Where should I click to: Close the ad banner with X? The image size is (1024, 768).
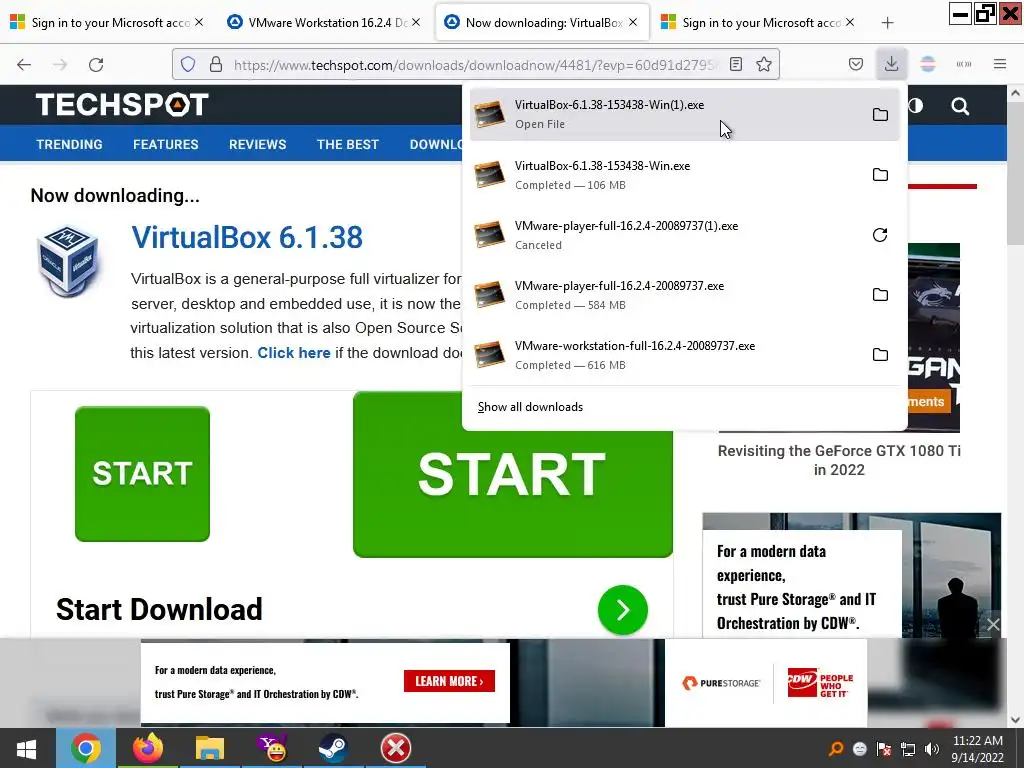993,624
